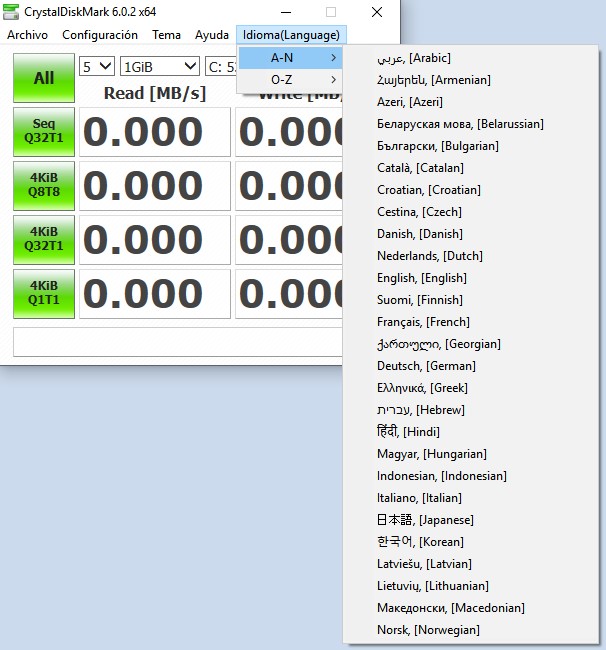Open the Archivo menu
The image size is (606, 650).
[27, 35]
